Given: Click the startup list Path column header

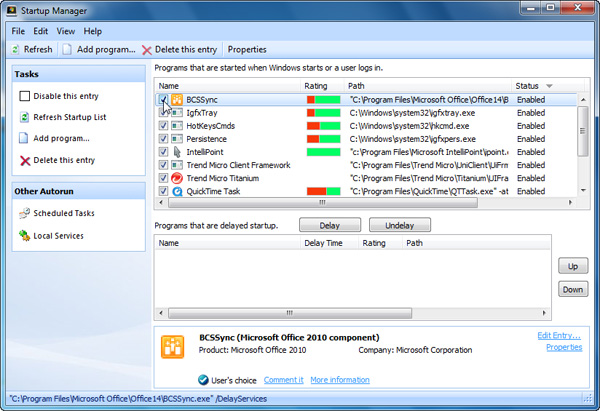Looking at the screenshot, I should [428, 86].
